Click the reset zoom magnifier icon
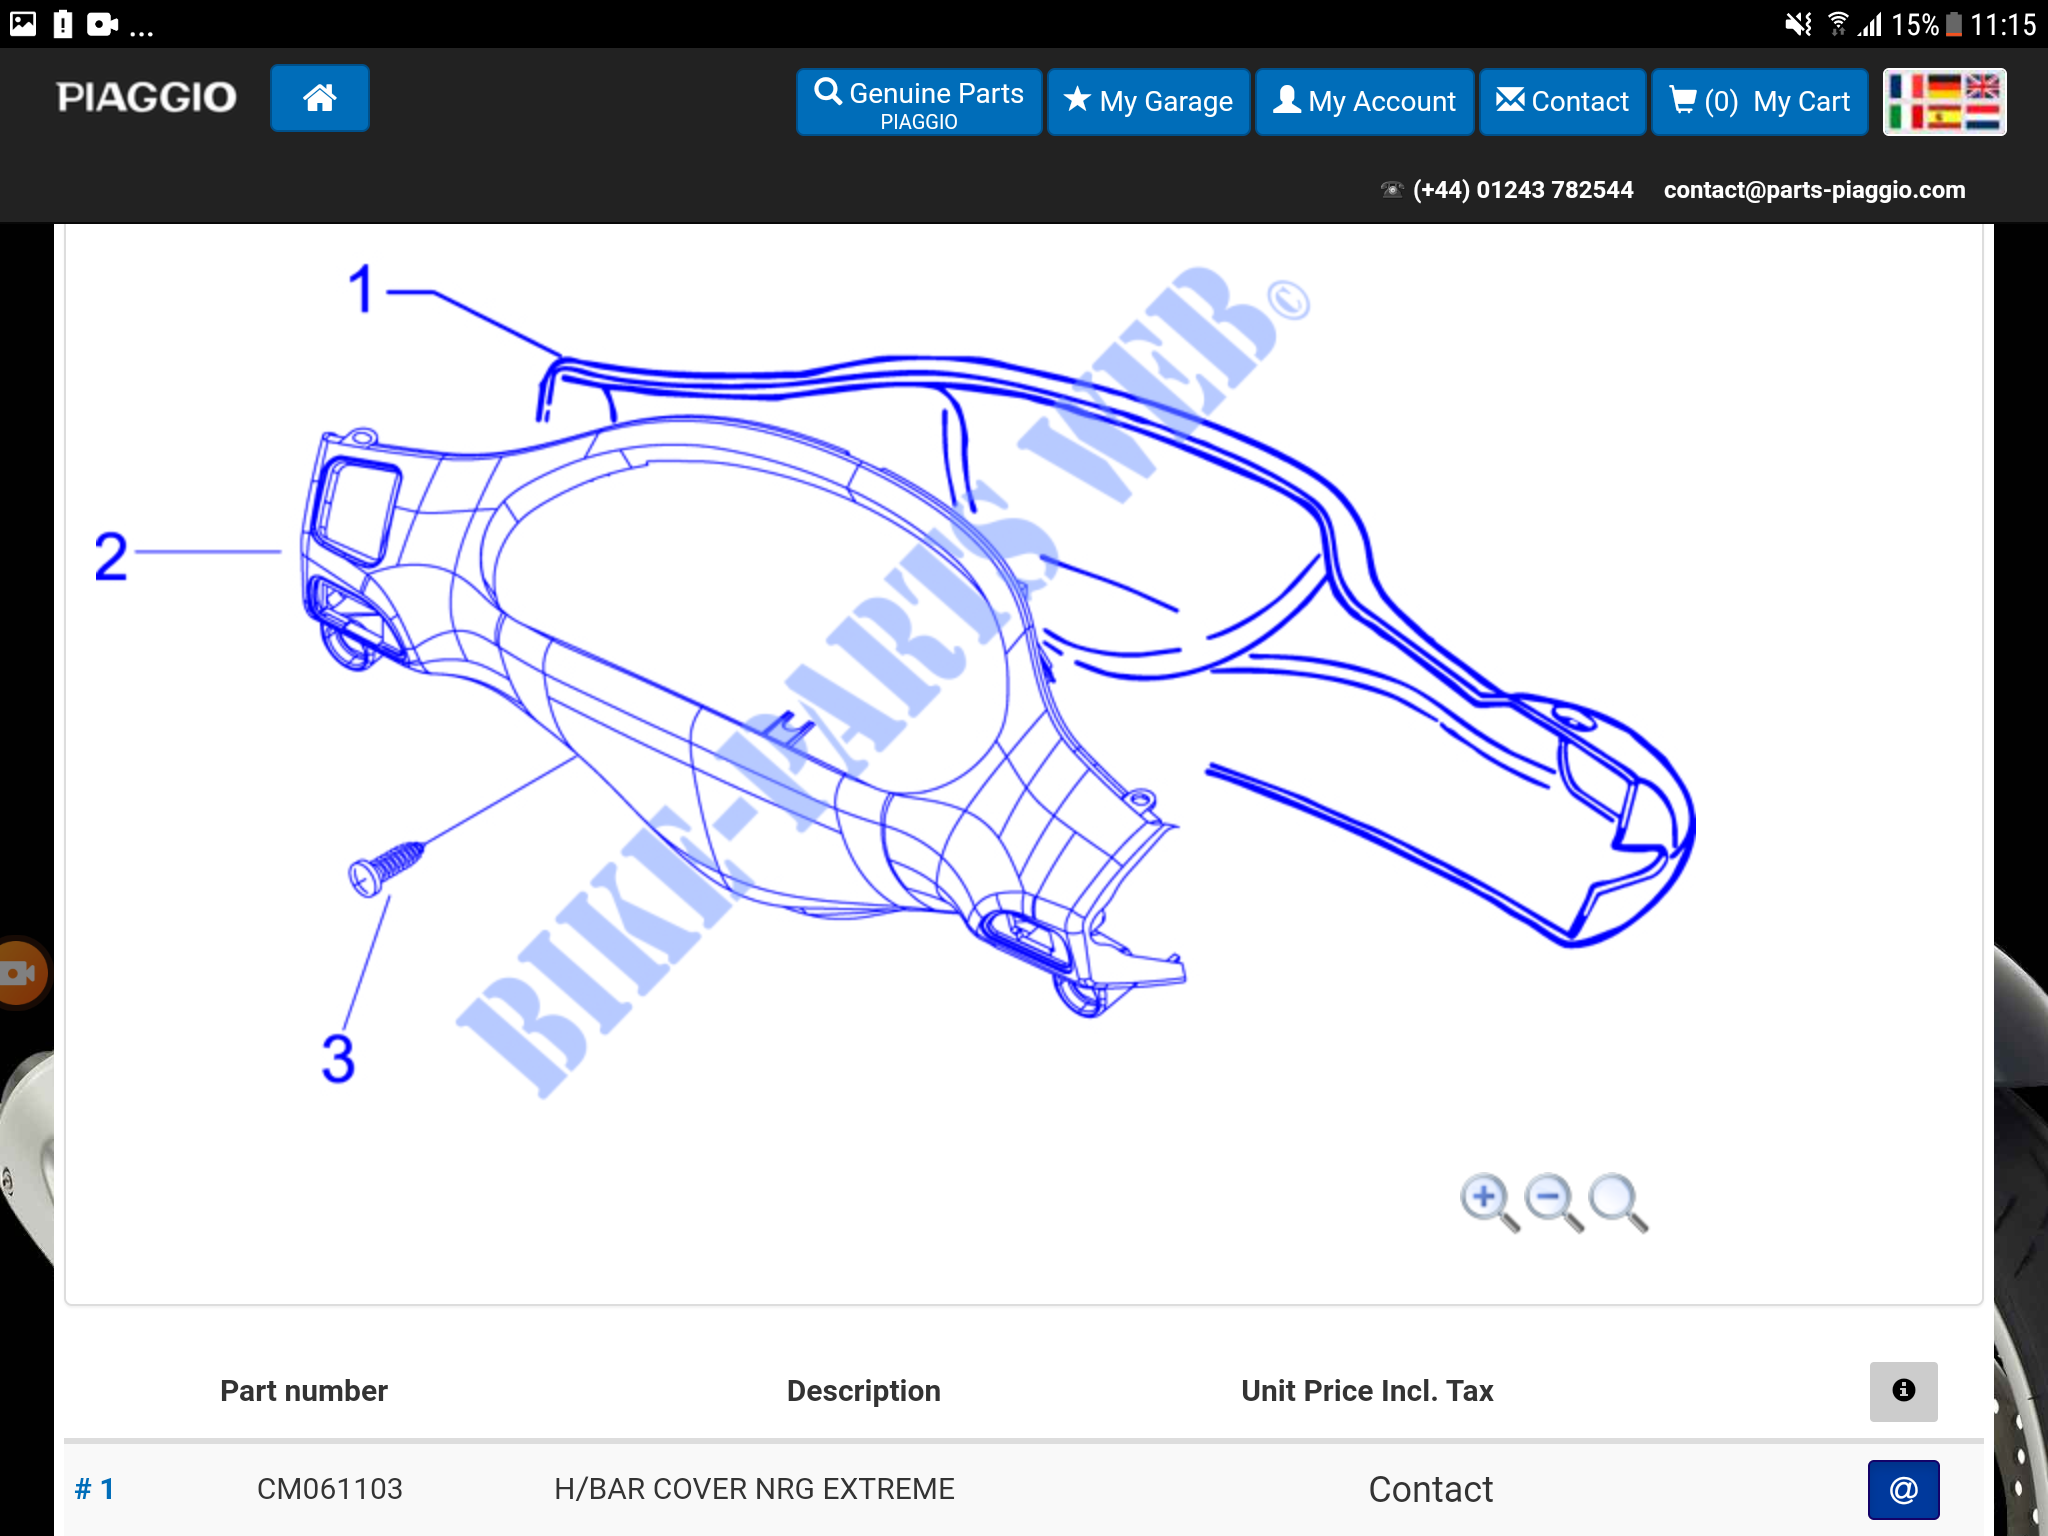 (1616, 1200)
